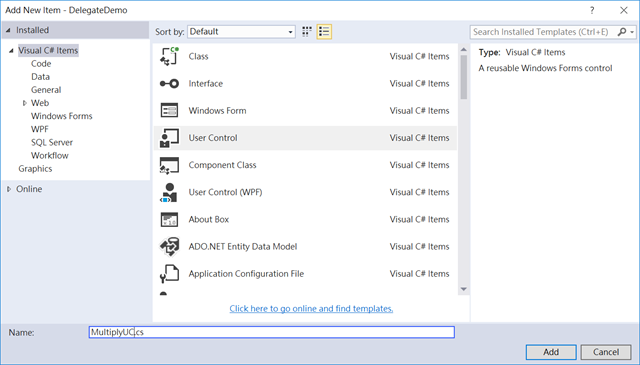Pick the ADO.NET Entity Data Model icon
This screenshot has height=365, width=640.
point(169,247)
